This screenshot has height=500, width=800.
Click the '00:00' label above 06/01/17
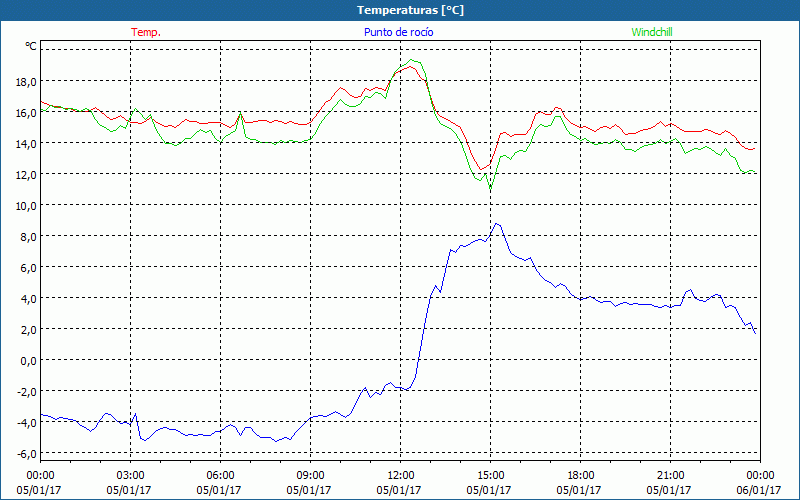click(761, 475)
